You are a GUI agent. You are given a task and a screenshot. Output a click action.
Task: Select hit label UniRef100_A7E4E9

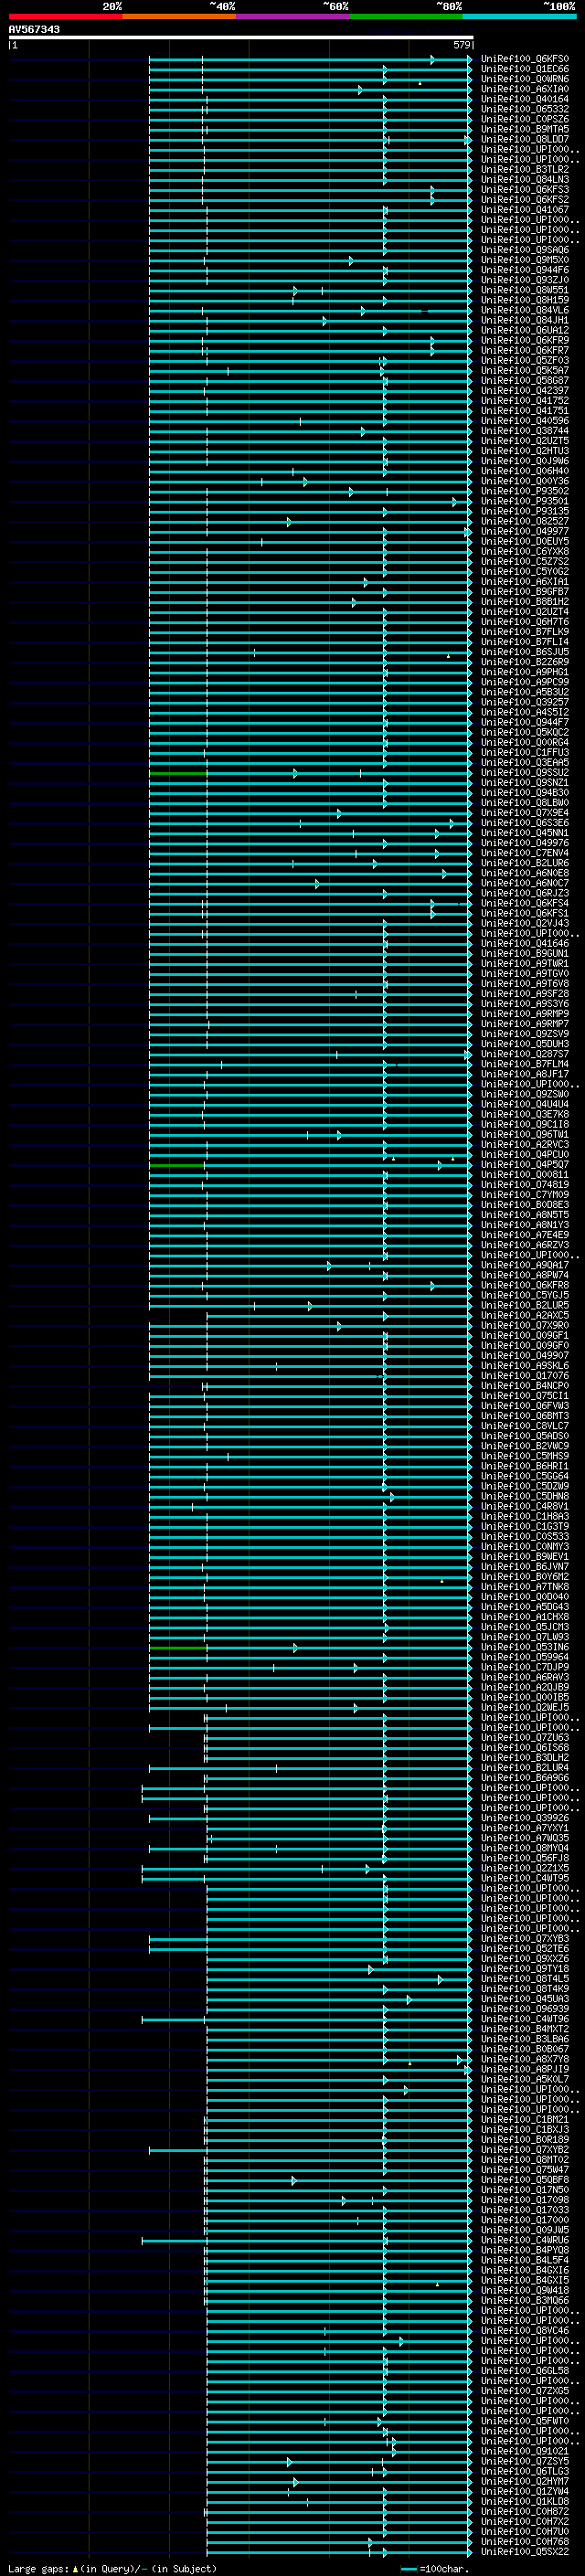(525, 1235)
